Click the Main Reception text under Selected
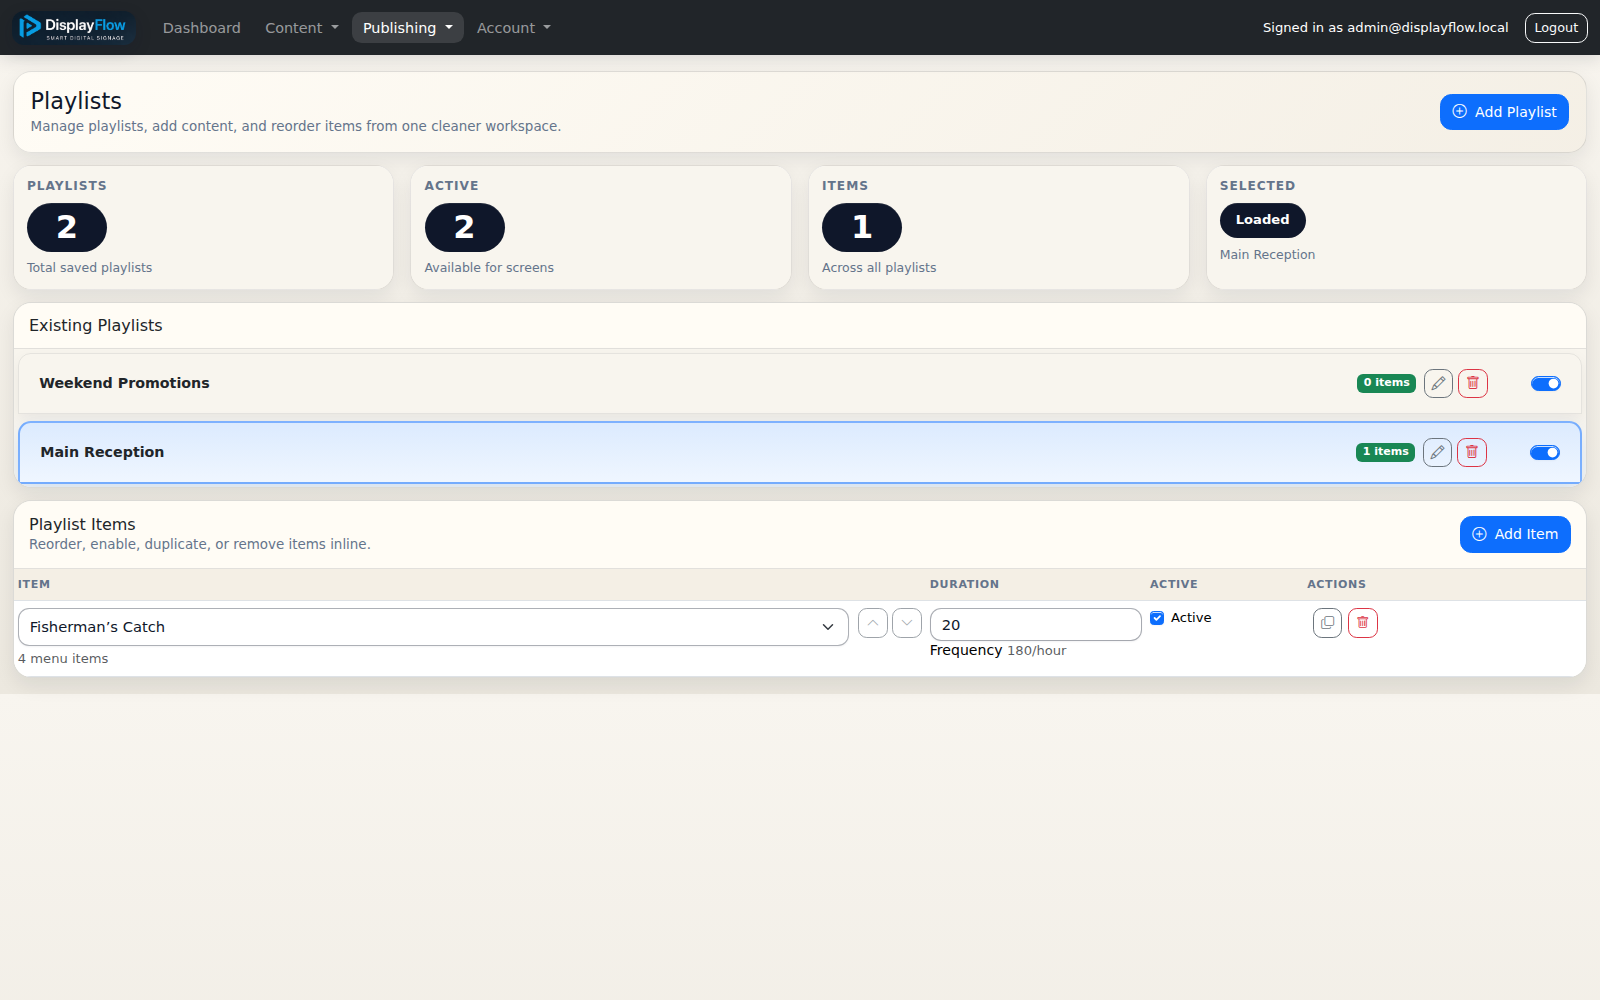The width and height of the screenshot is (1600, 1000). coord(1267,255)
